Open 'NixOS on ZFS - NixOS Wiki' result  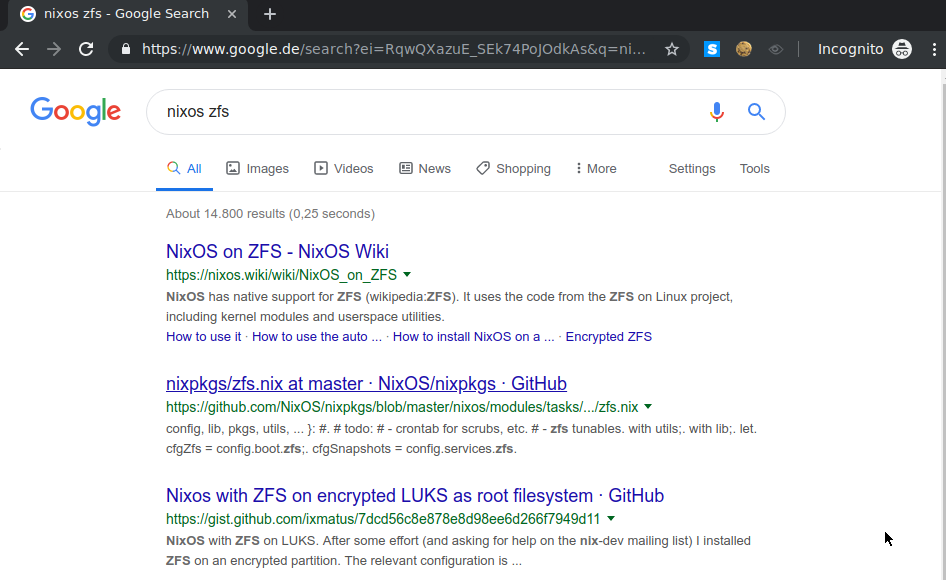pos(278,251)
